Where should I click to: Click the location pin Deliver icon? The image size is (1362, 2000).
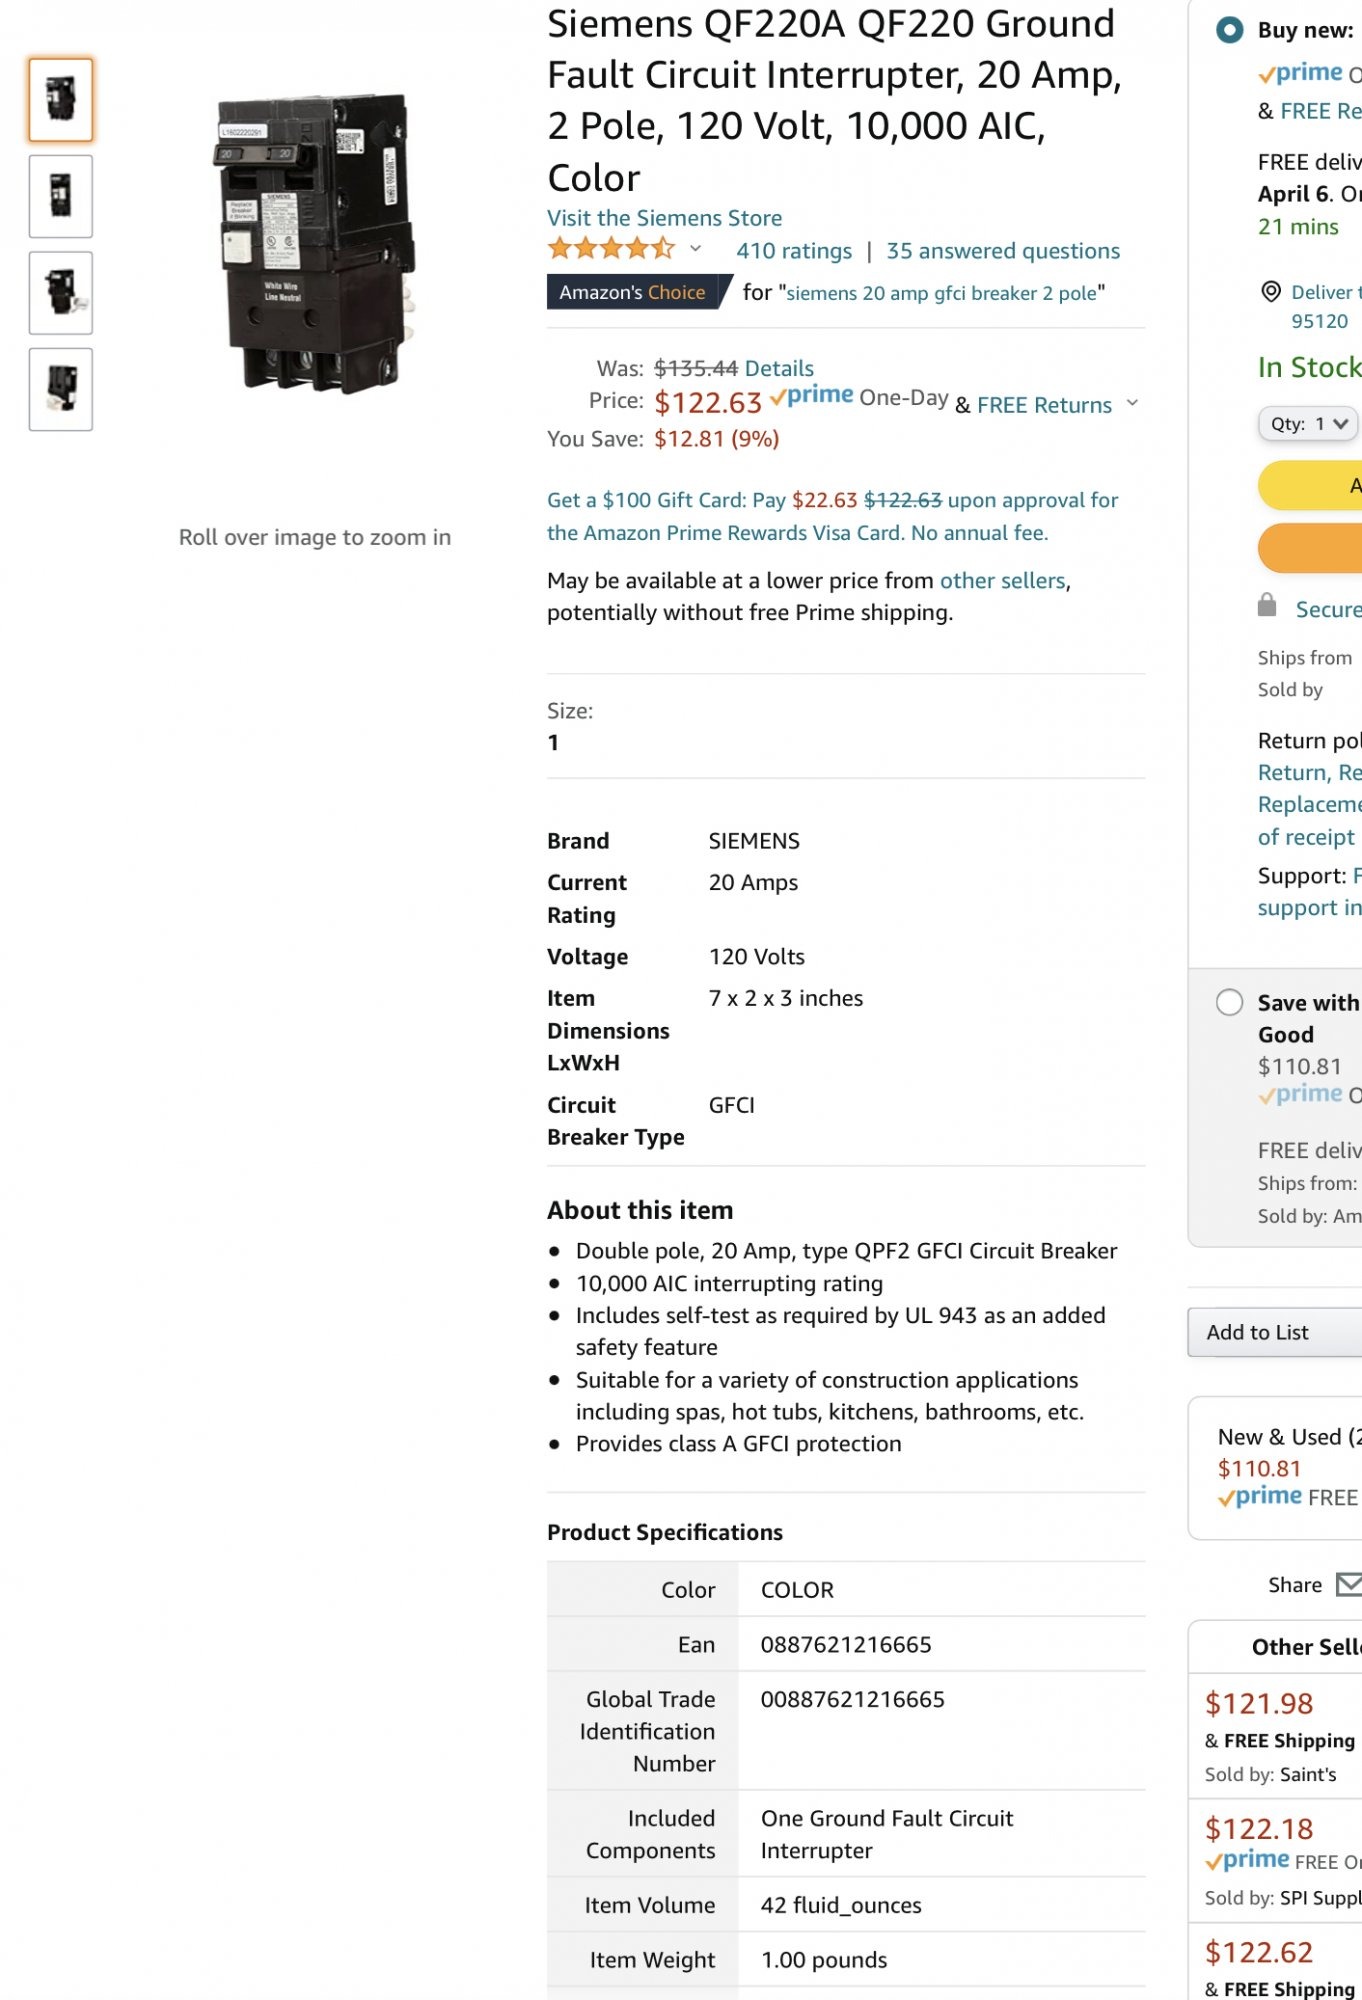click(1270, 292)
